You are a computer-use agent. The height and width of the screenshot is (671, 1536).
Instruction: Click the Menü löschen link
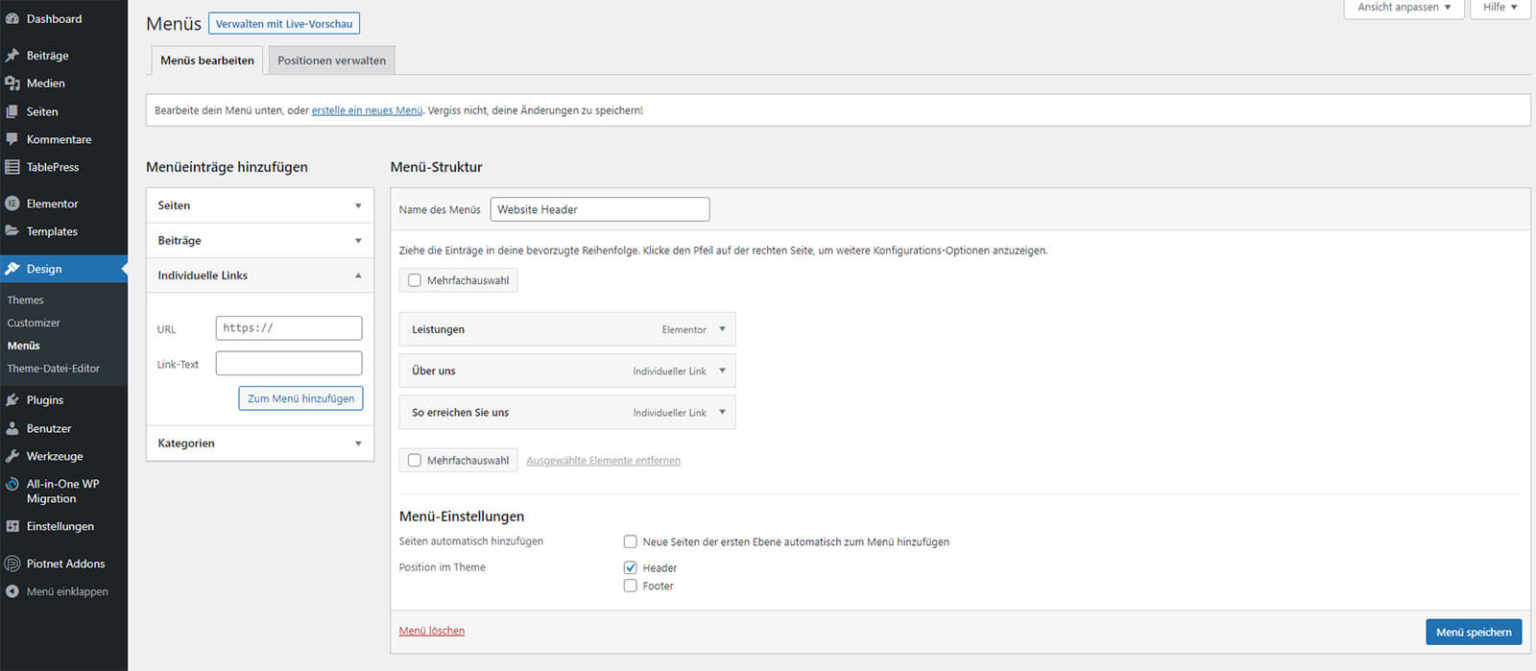[431, 631]
